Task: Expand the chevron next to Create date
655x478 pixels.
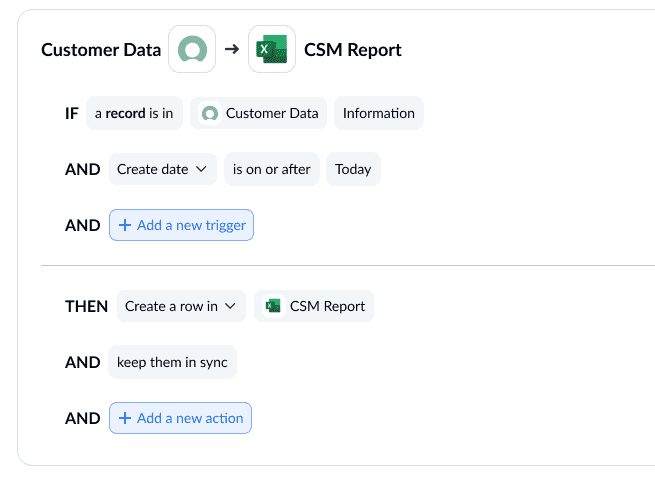Action: tap(201, 170)
